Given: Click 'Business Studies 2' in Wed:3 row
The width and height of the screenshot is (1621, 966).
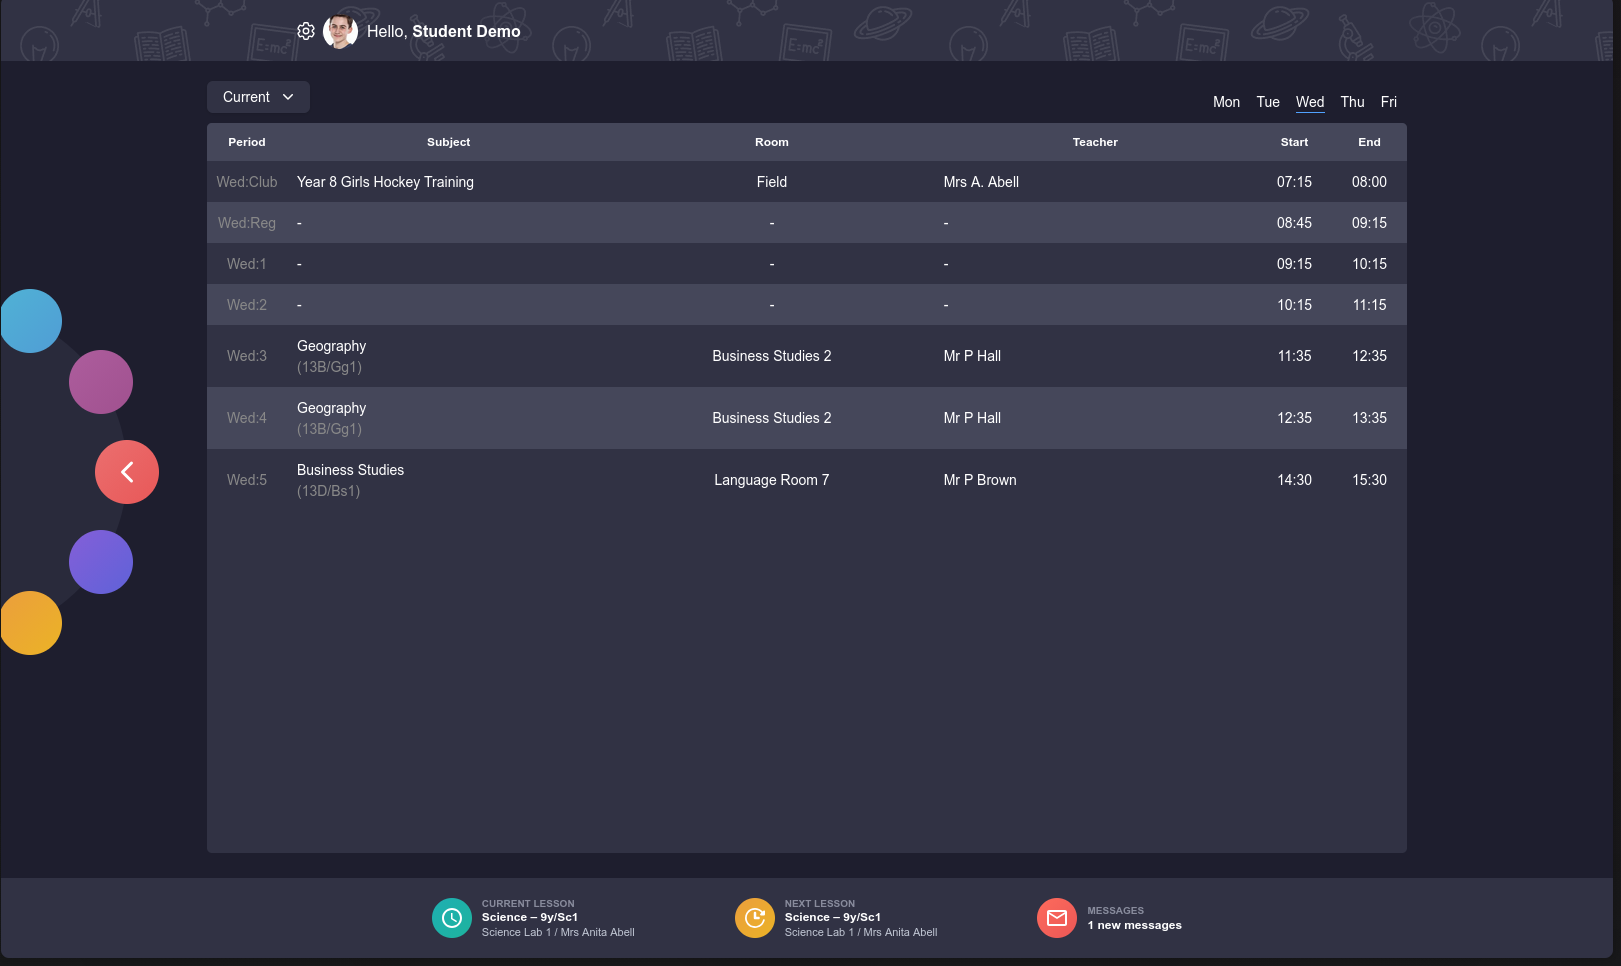Looking at the screenshot, I should click(x=772, y=356).
